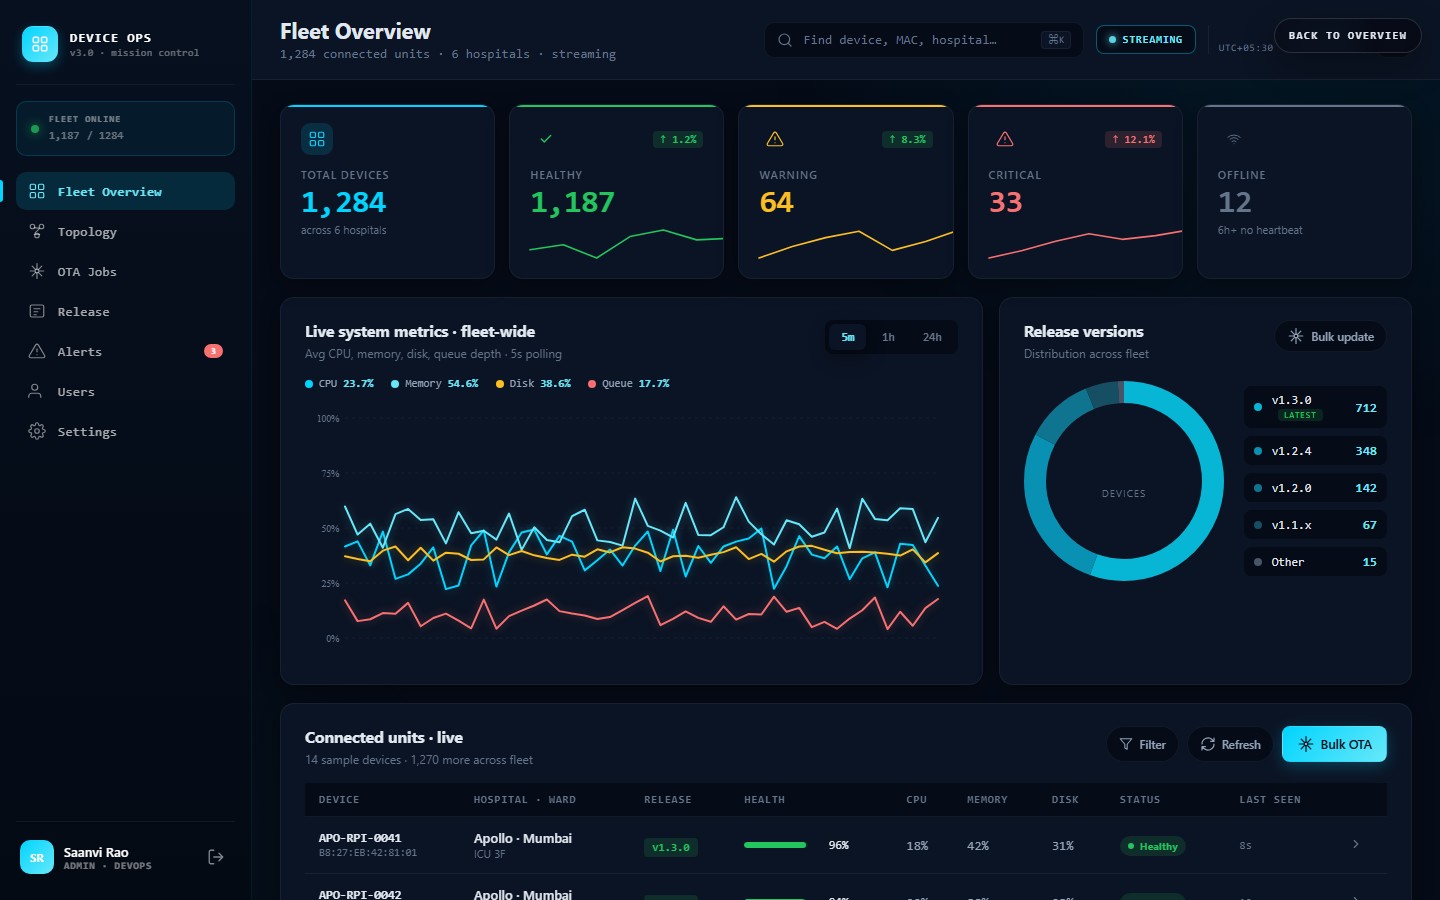
Task: Click the Bulk update button
Action: 1331,337
